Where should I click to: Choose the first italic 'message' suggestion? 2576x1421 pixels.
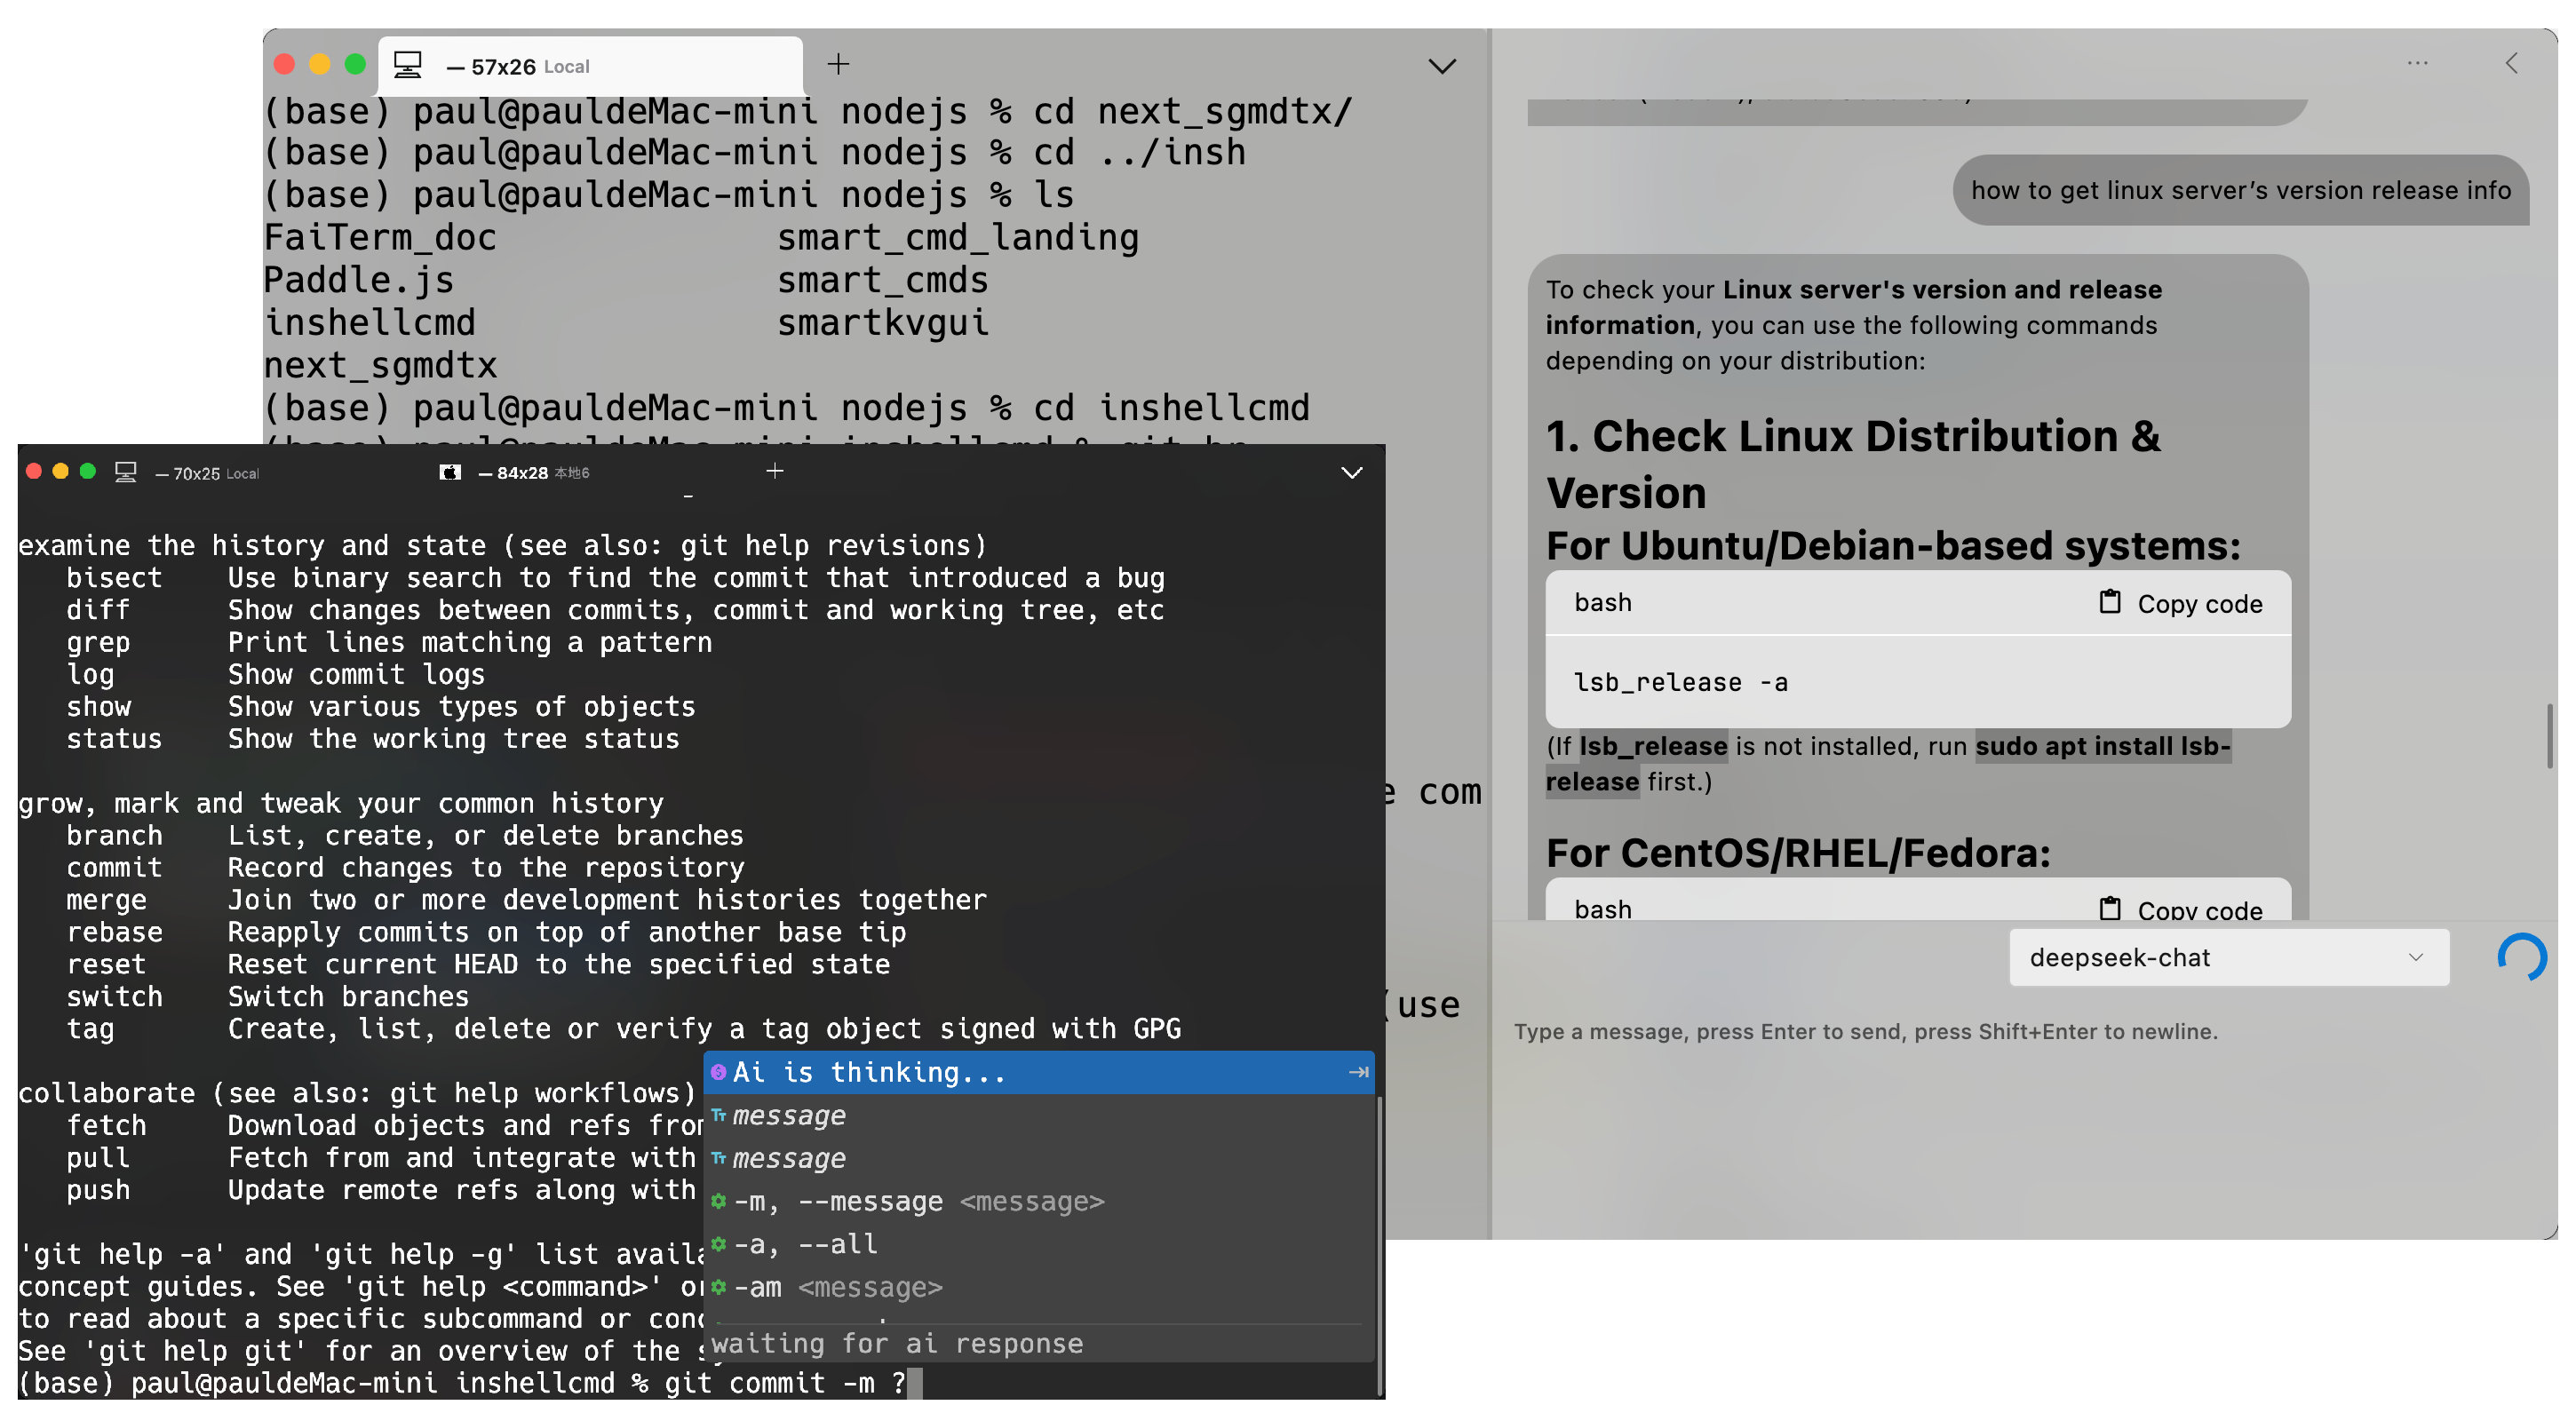pyautogui.click(x=1039, y=1115)
